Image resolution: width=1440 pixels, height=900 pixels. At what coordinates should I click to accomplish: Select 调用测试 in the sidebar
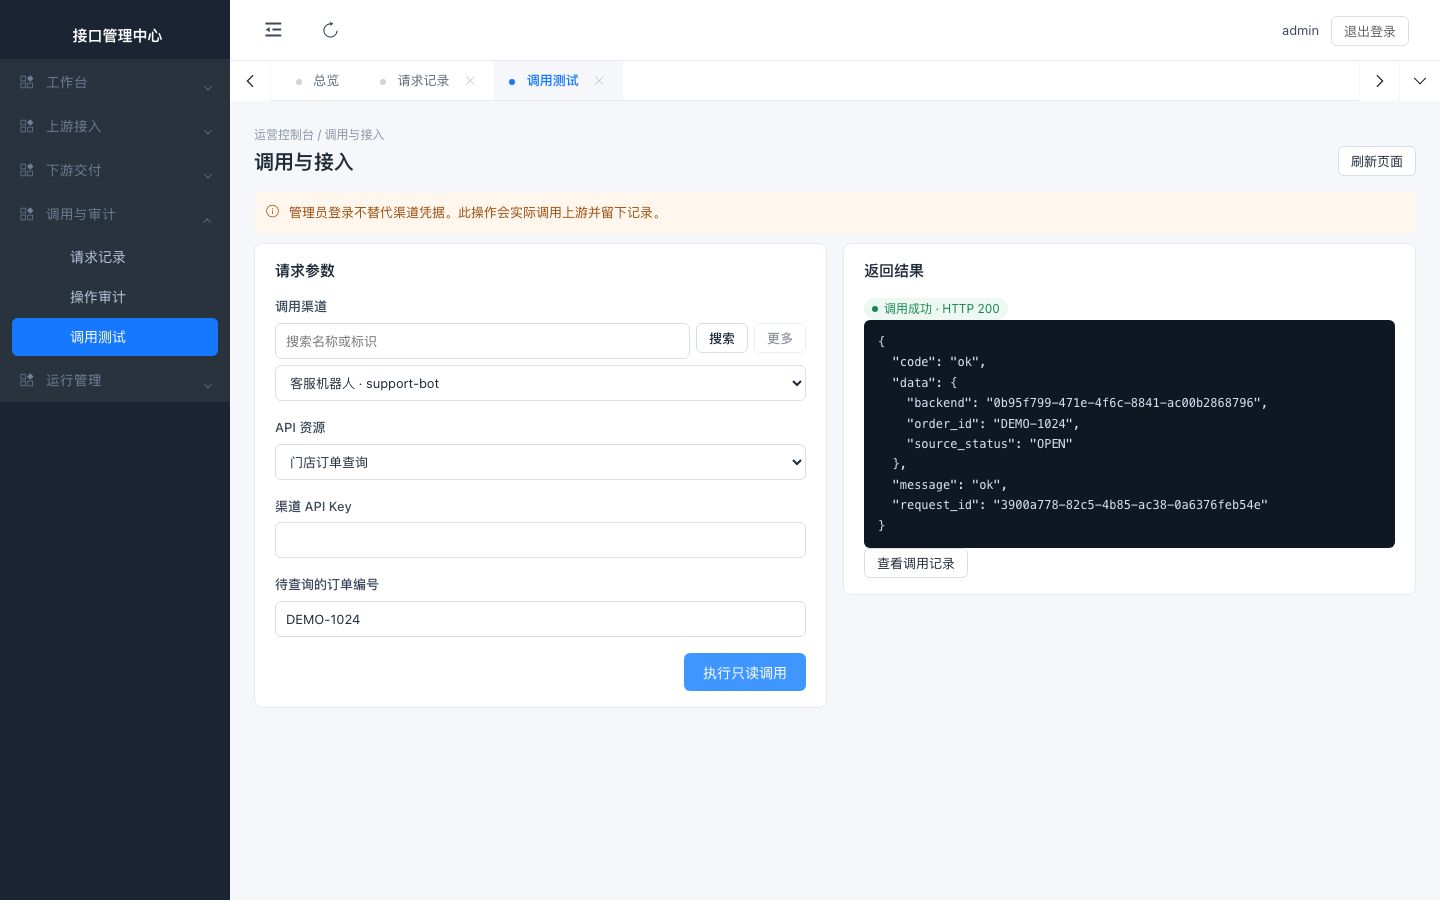click(x=115, y=337)
